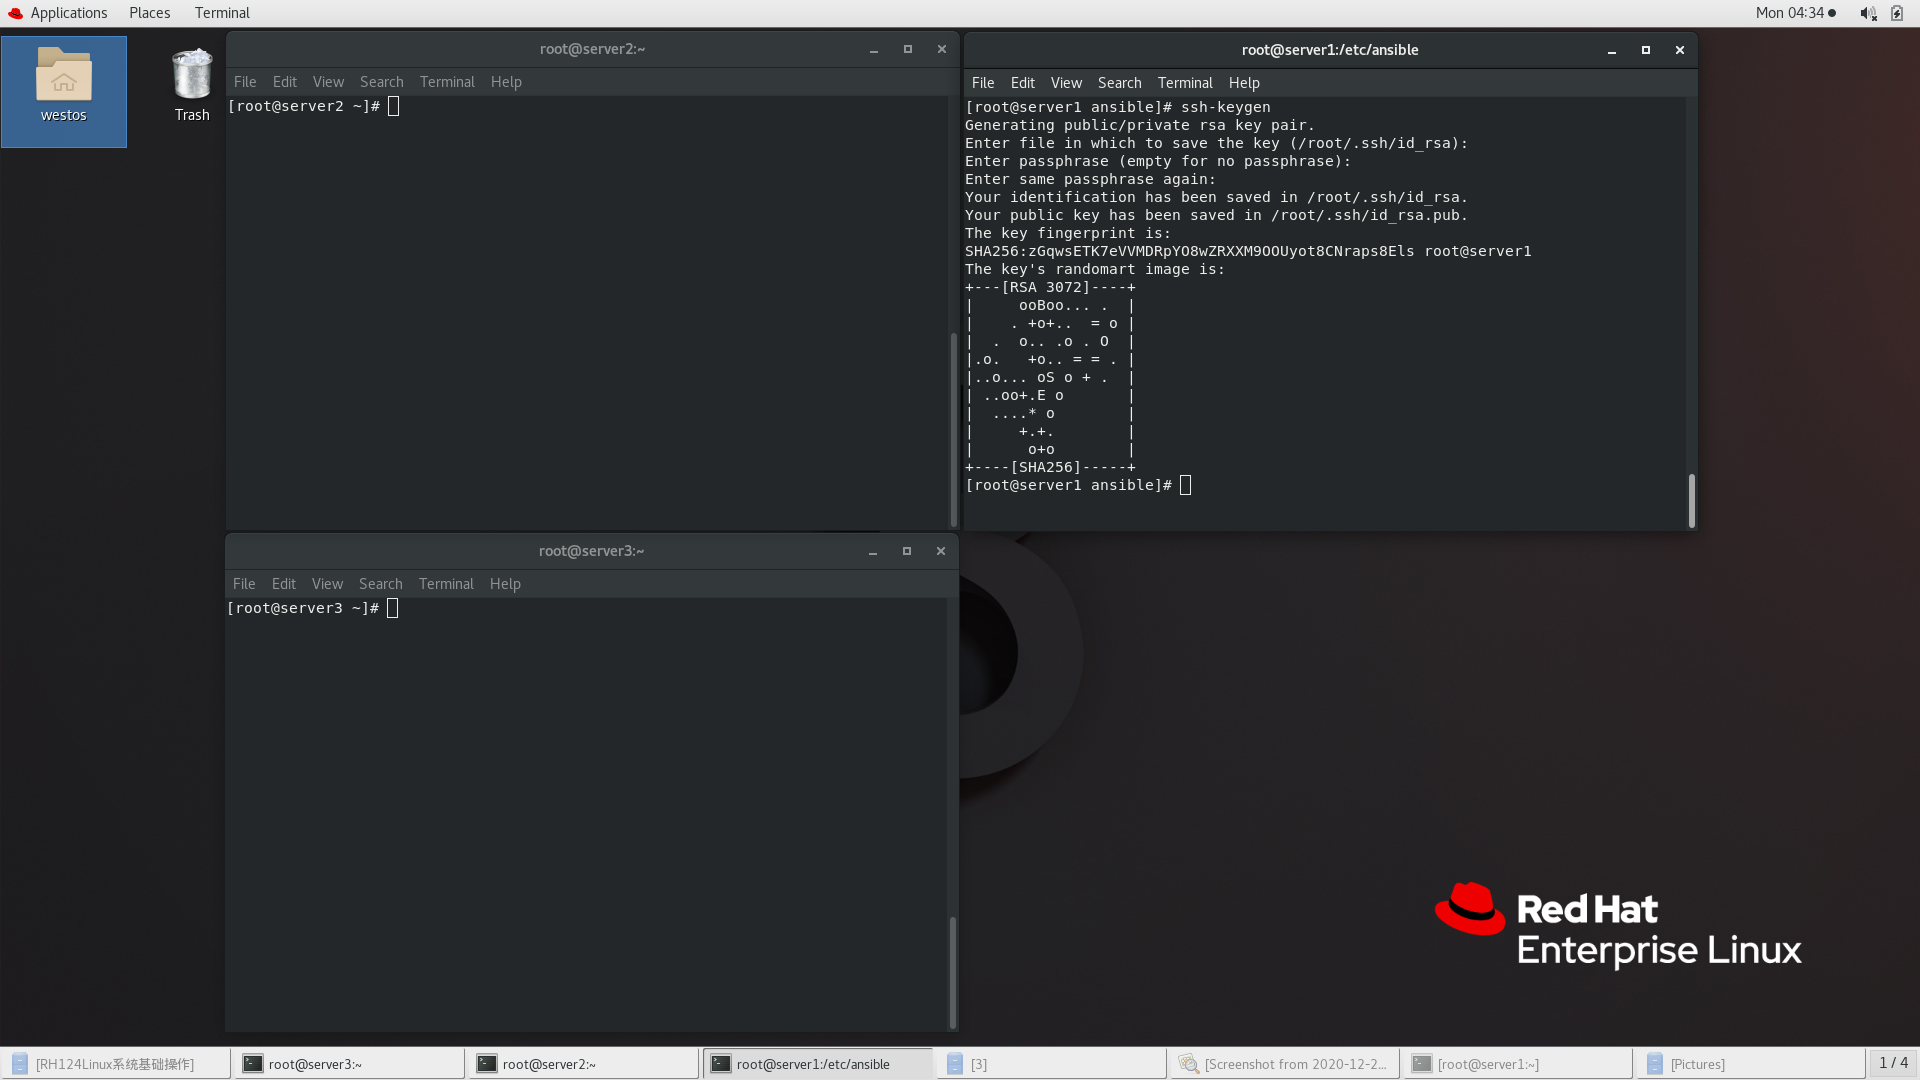Screen dimensions: 1920x1080
Task: Expand the Places menu
Action: 149,13
